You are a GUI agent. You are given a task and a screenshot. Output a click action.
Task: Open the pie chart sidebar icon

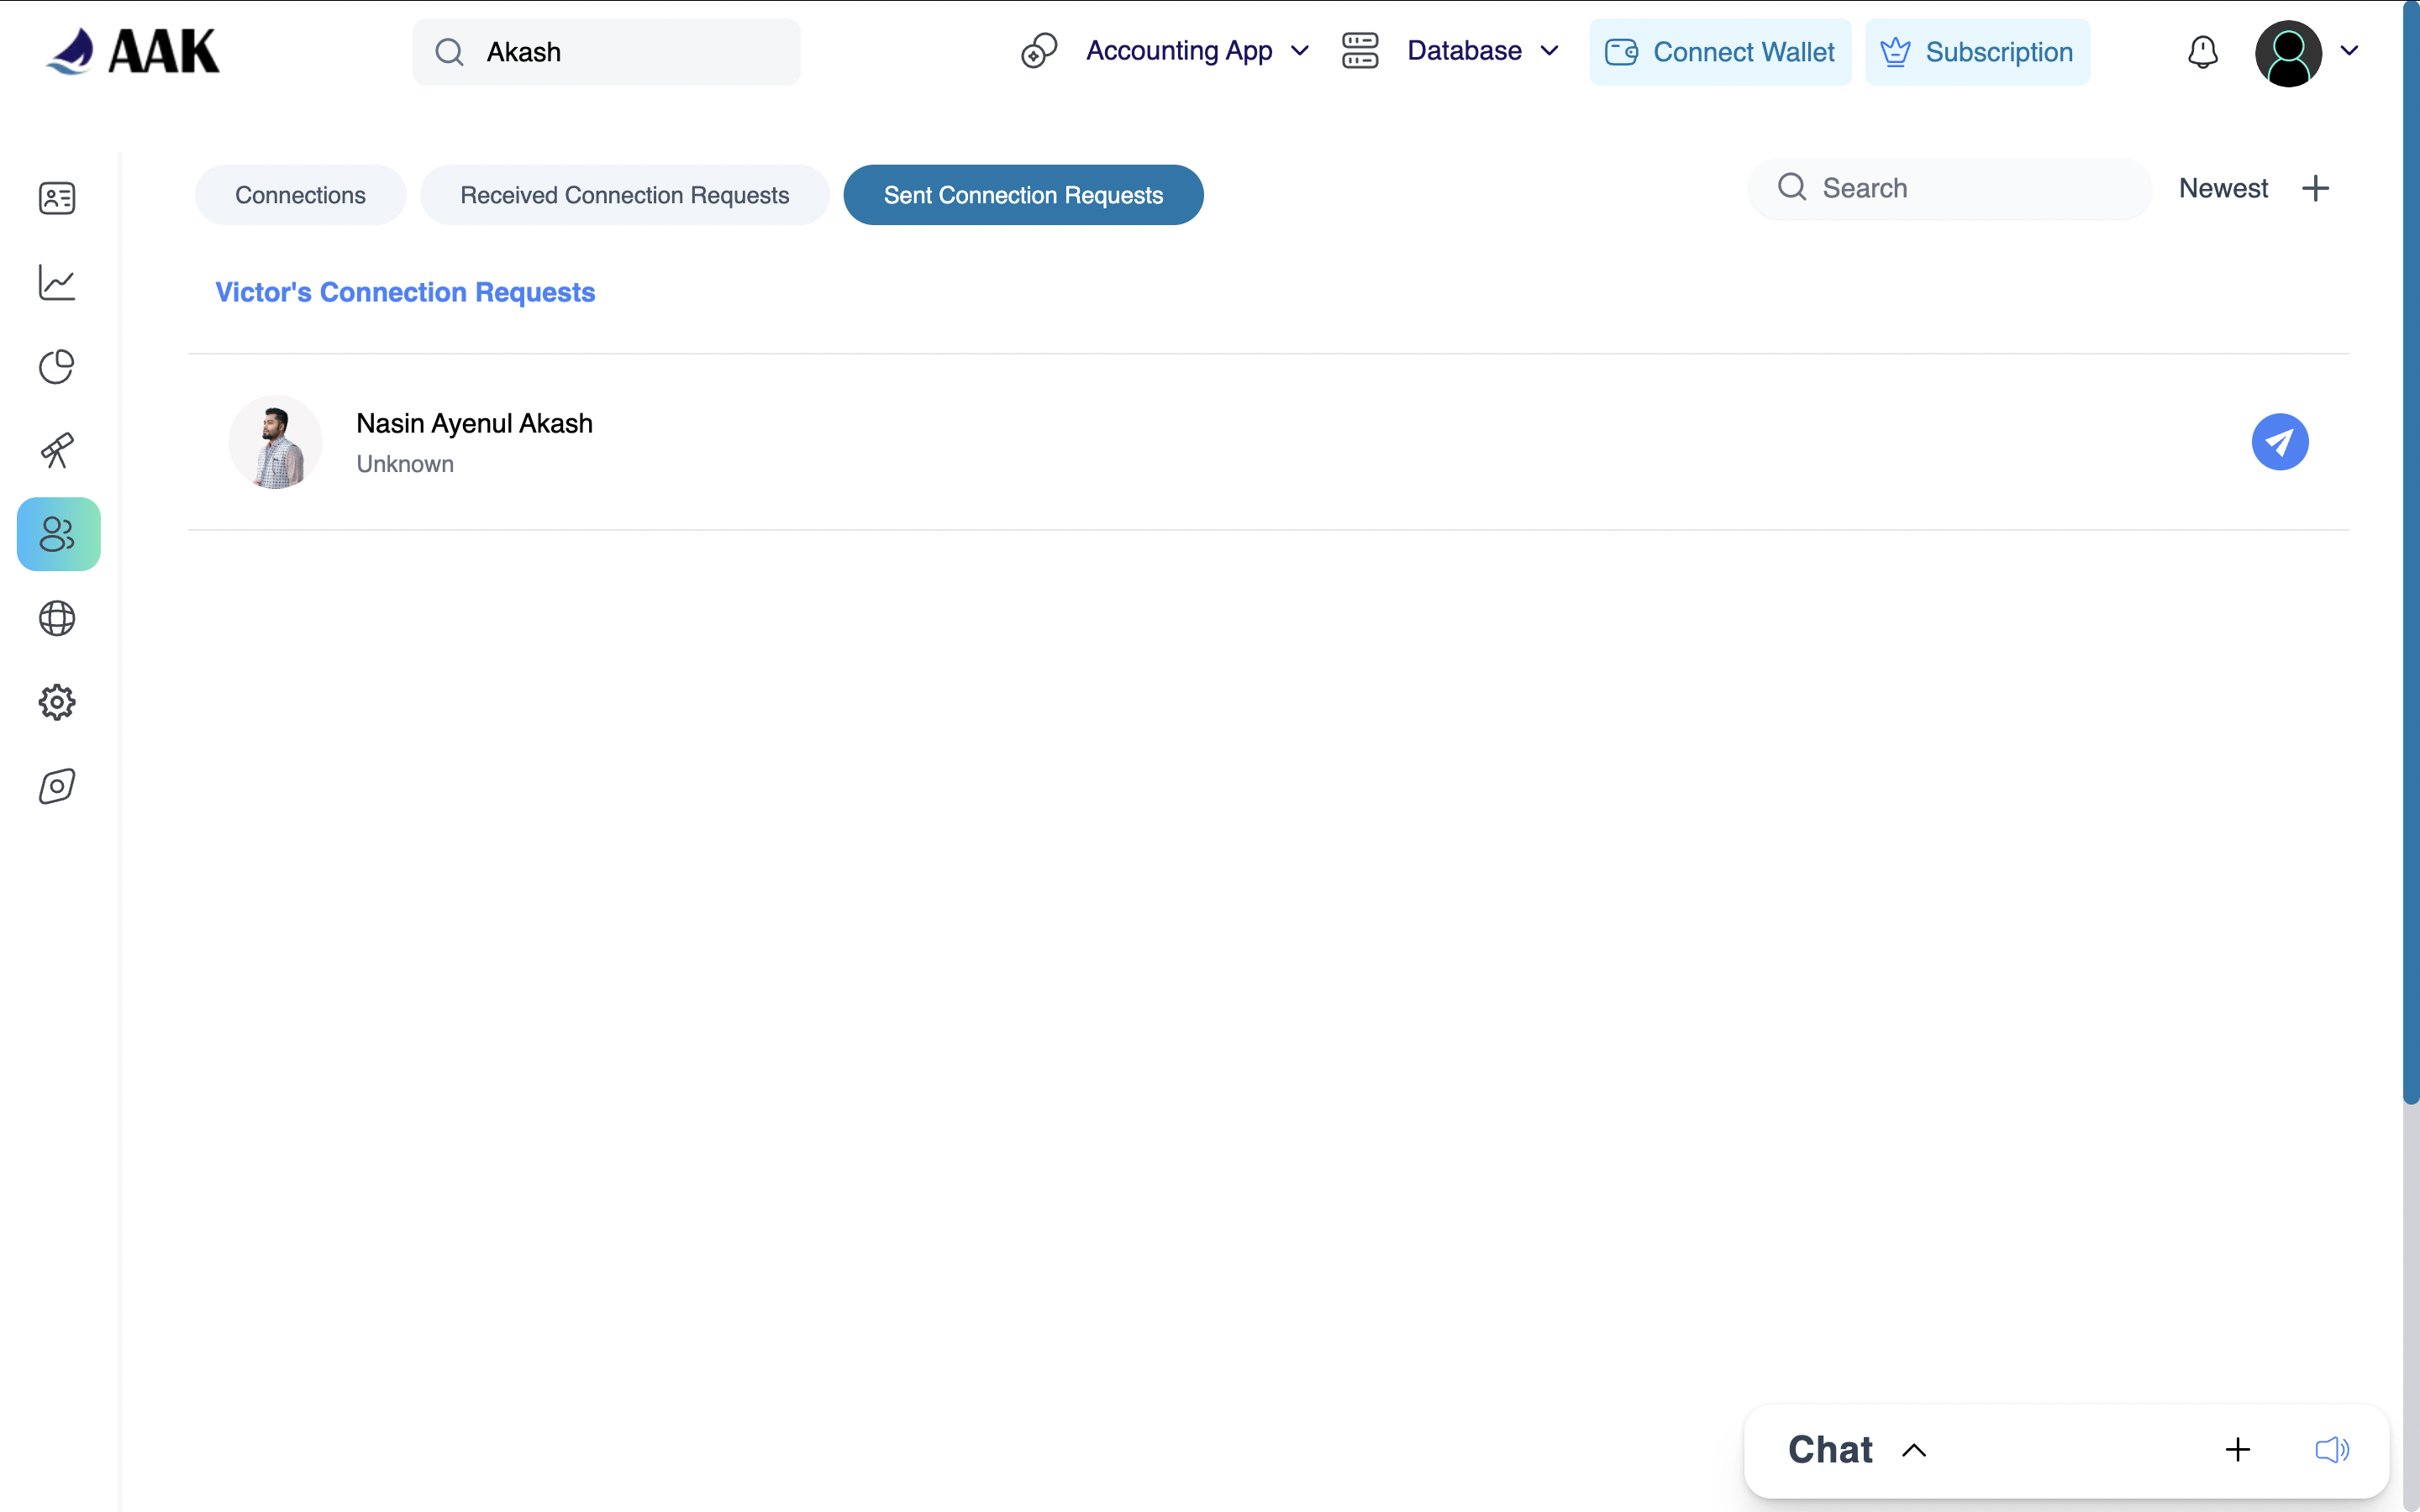click(57, 366)
